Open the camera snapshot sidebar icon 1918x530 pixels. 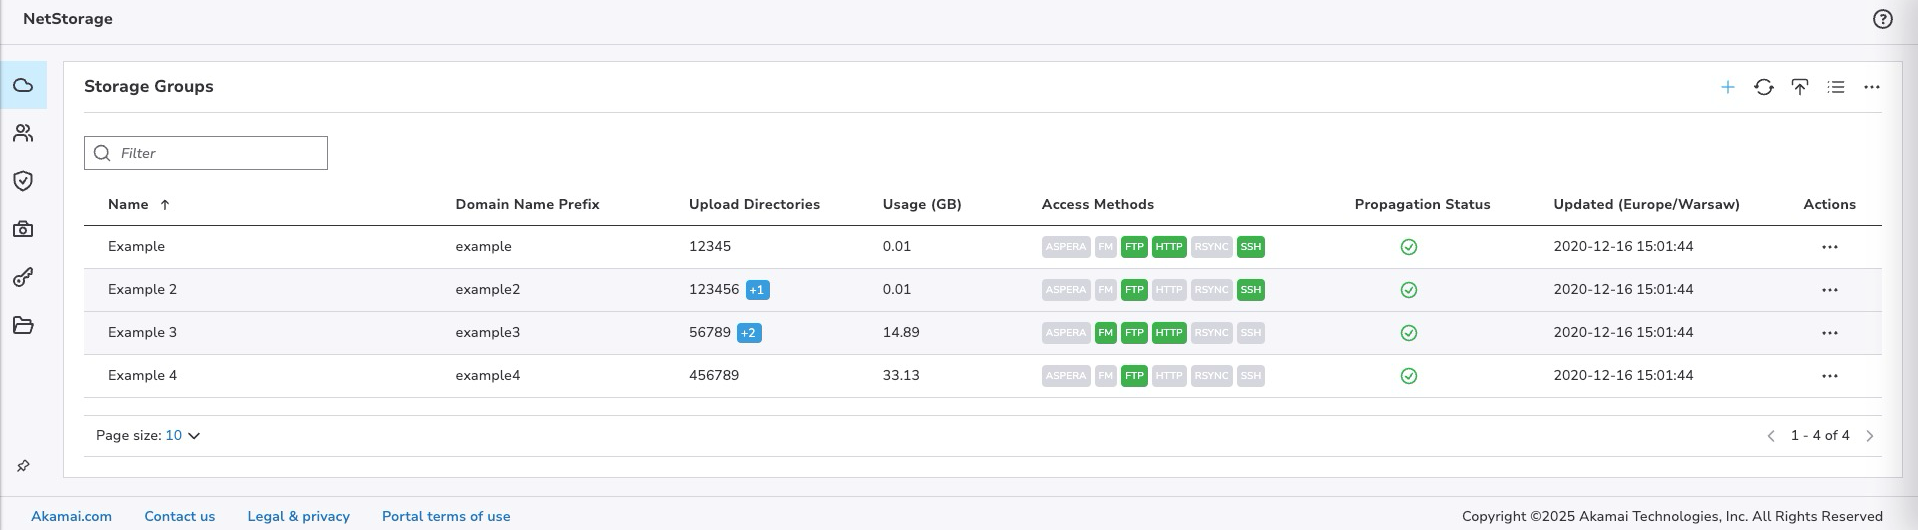23,229
